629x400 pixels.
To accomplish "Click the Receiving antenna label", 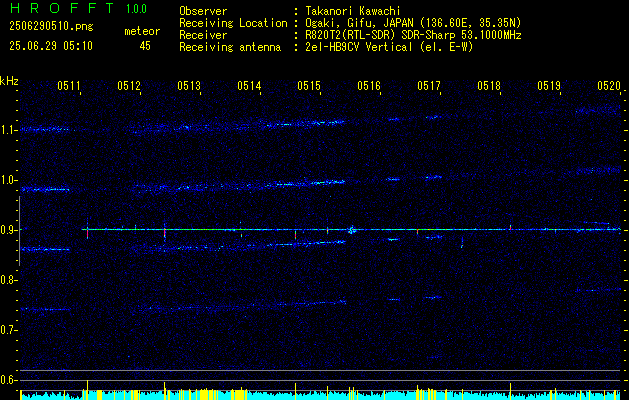I will tap(230, 47).
